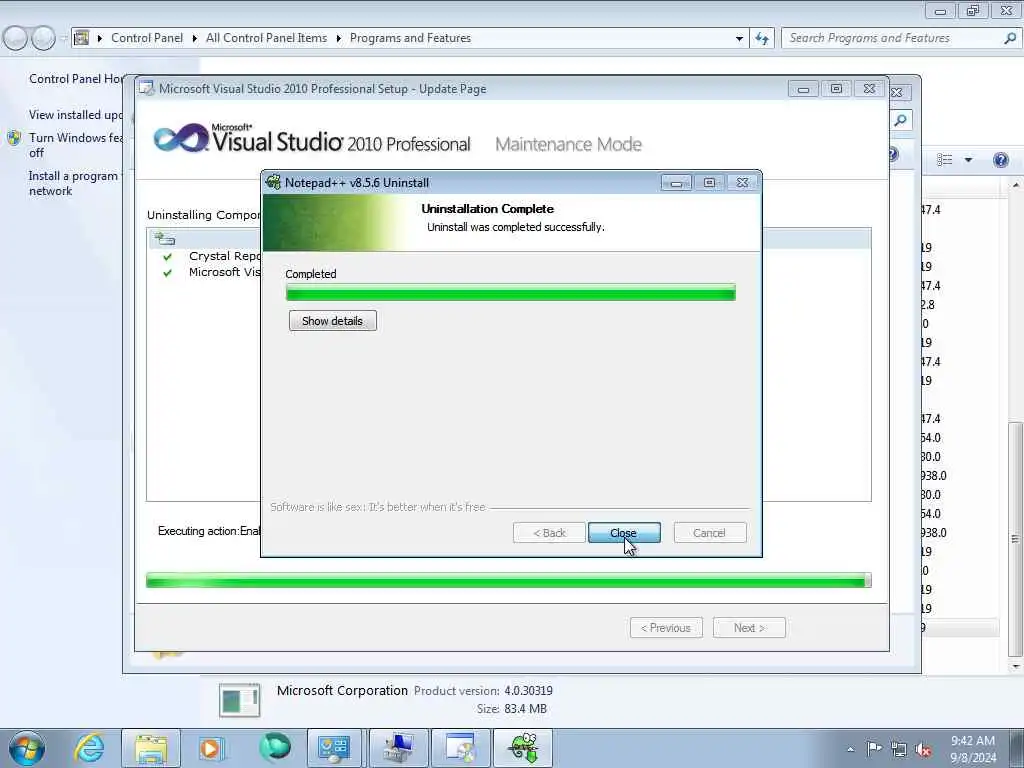Switch to Visual Studio setup disc taskbar item
This screenshot has height=768, width=1024.
point(460,748)
